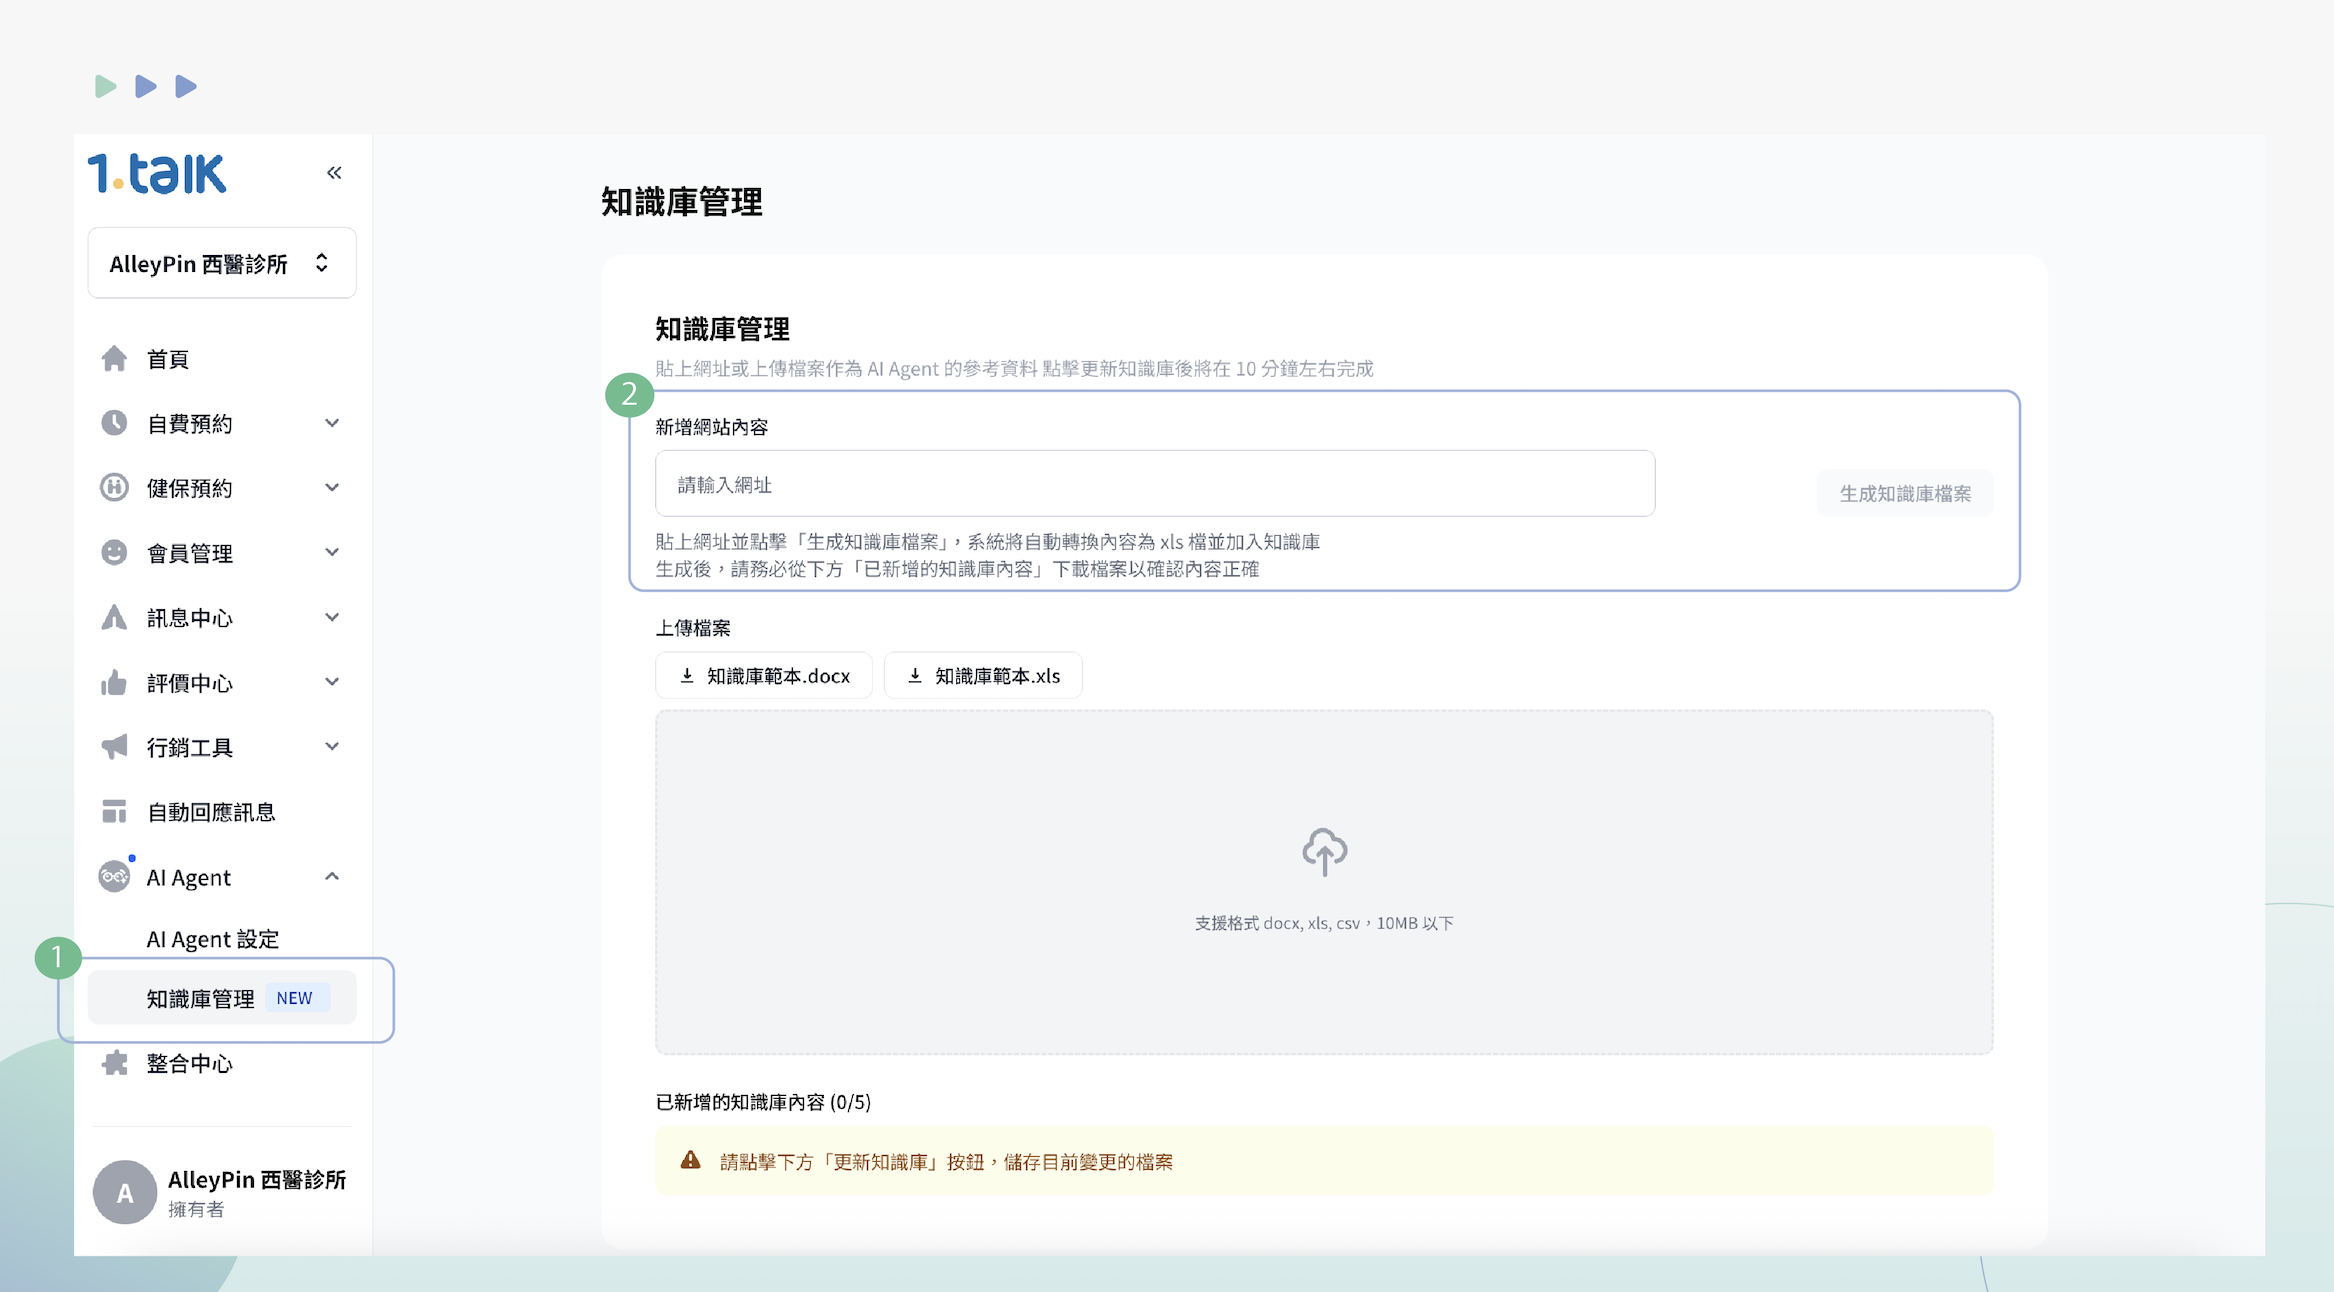
Task: Click the 請輸入網址 URL input field
Action: click(1154, 484)
